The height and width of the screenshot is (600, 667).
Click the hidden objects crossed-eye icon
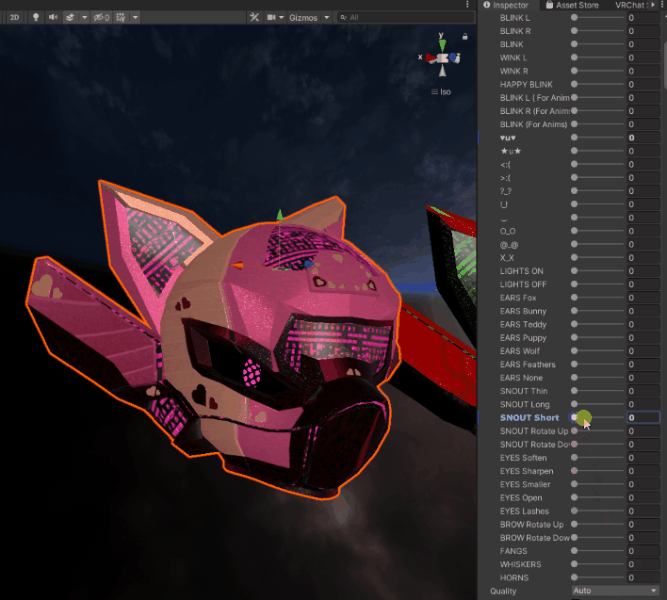[x=101, y=17]
